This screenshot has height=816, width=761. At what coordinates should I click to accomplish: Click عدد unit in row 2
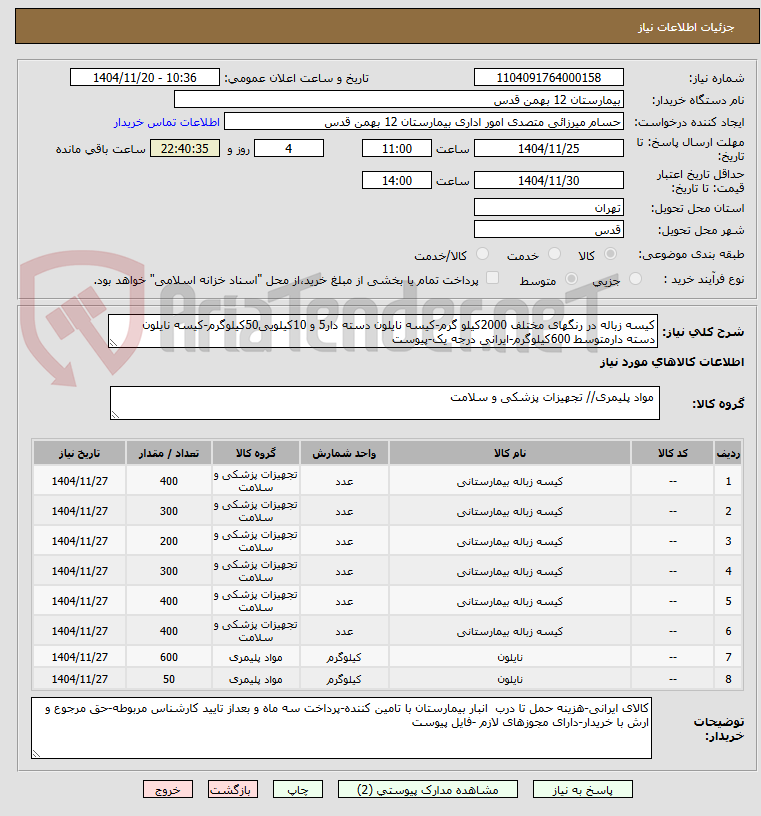click(344, 512)
